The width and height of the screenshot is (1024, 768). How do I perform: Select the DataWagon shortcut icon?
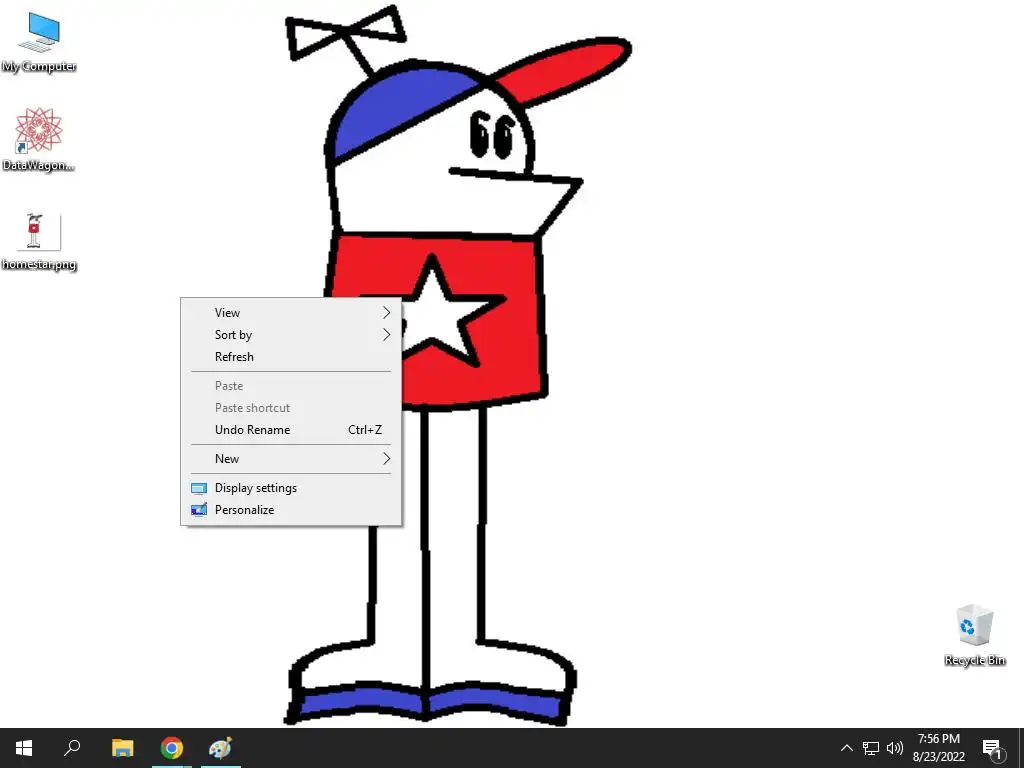39,140
